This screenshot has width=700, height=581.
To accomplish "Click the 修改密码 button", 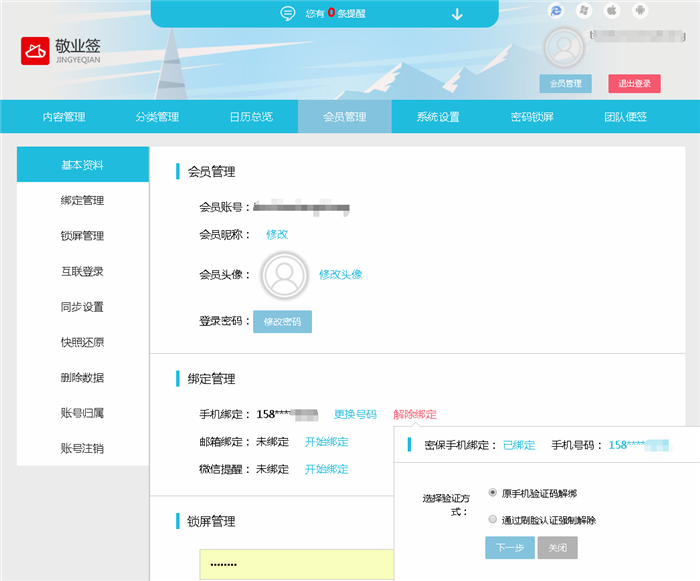I will coord(282,322).
